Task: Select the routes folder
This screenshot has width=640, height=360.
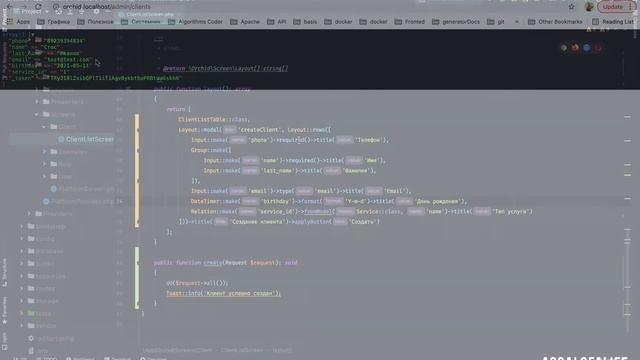Action: click(x=41, y=289)
